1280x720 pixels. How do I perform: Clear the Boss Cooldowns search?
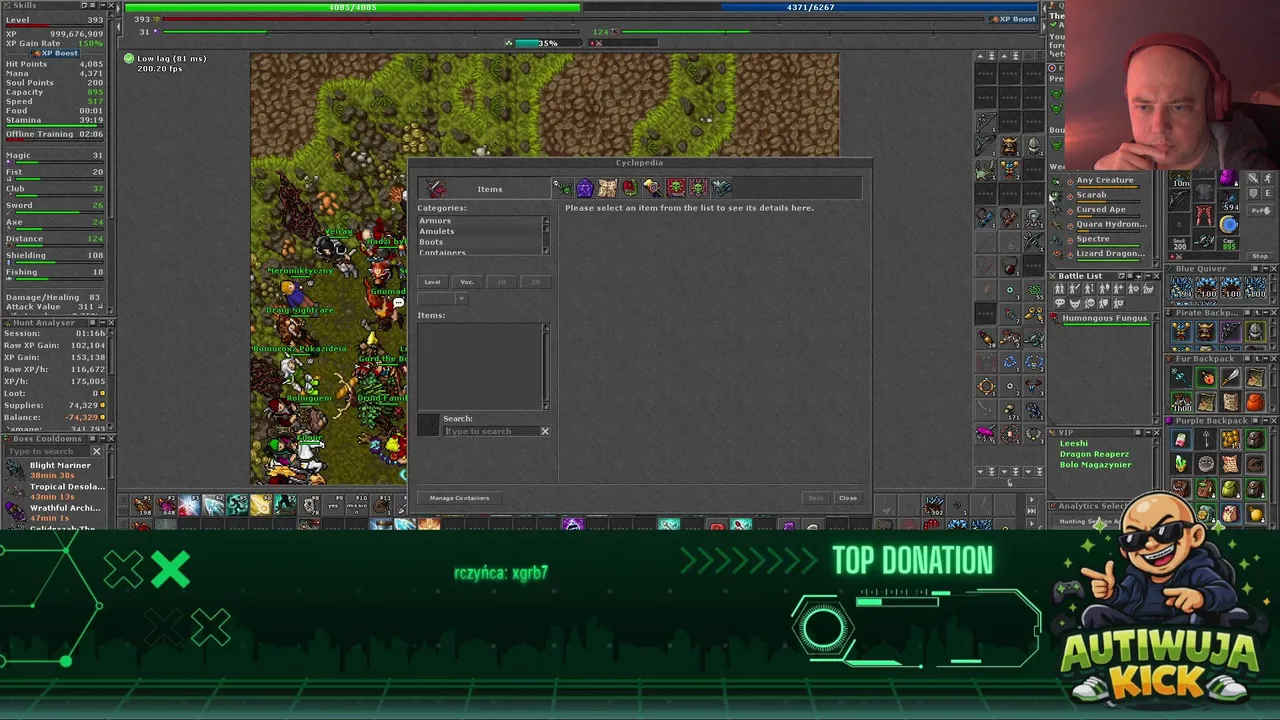pyautogui.click(x=97, y=451)
